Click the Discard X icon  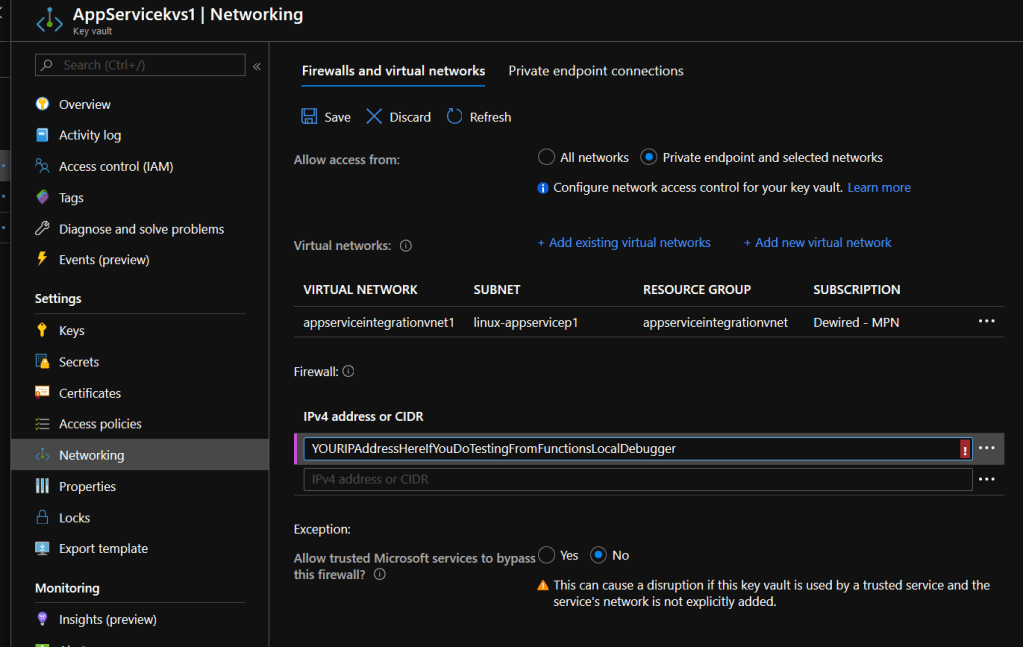tap(375, 117)
